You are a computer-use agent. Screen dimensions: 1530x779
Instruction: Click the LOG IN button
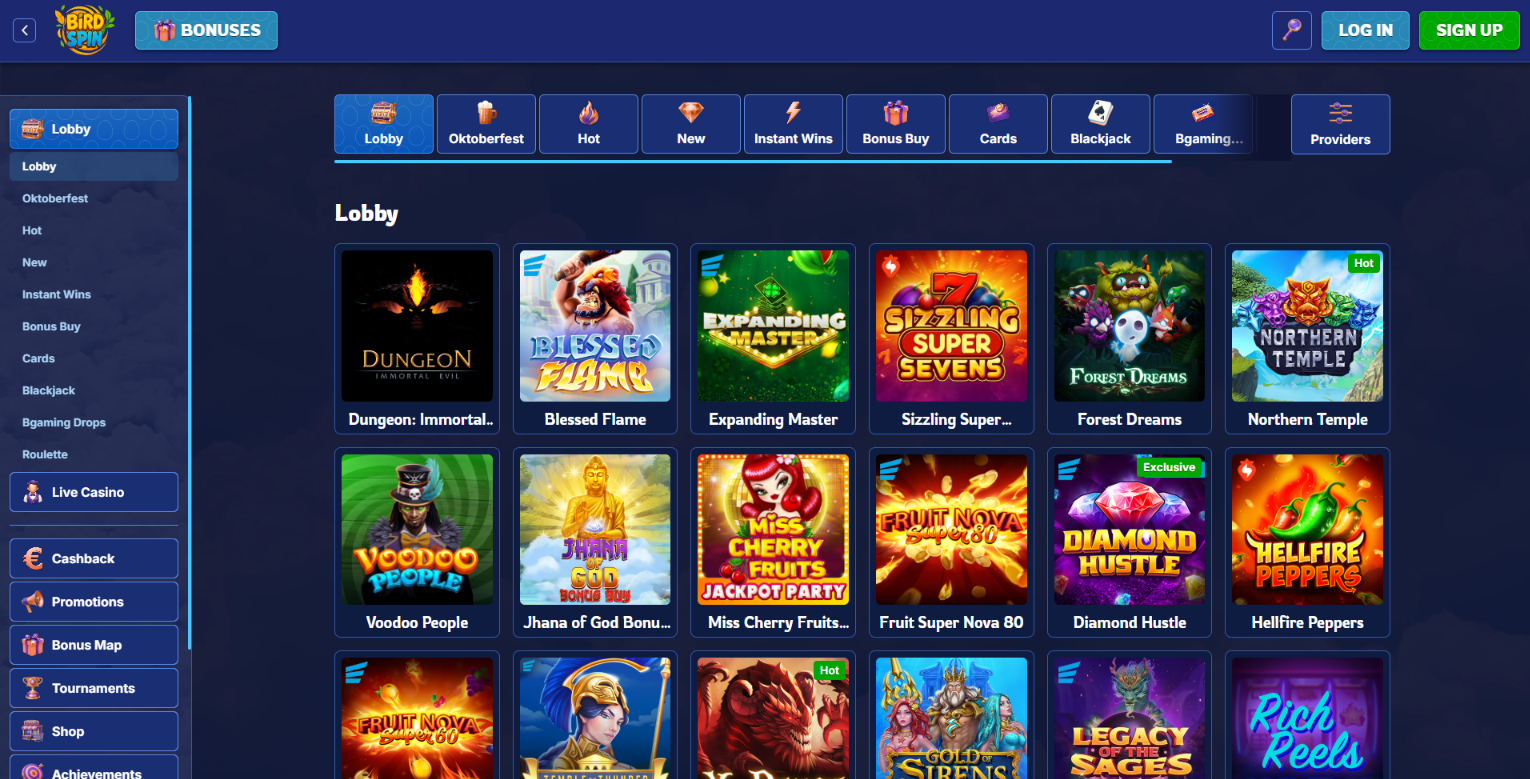coord(1365,30)
